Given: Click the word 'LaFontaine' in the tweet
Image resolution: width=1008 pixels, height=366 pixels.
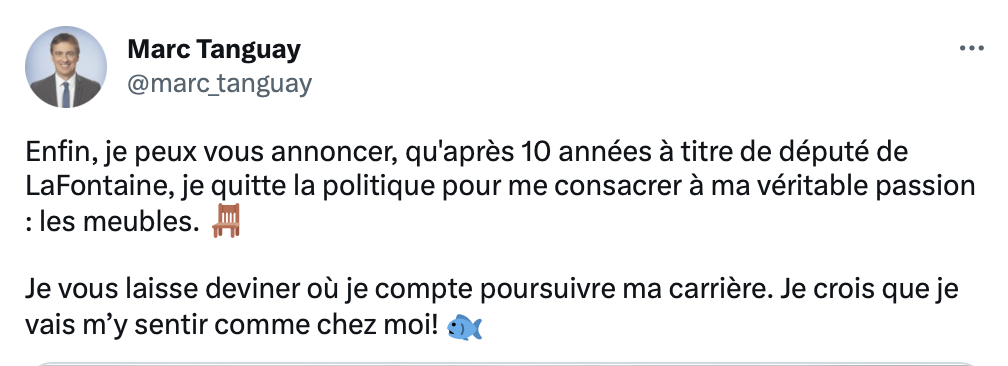Looking at the screenshot, I should [x=99, y=187].
